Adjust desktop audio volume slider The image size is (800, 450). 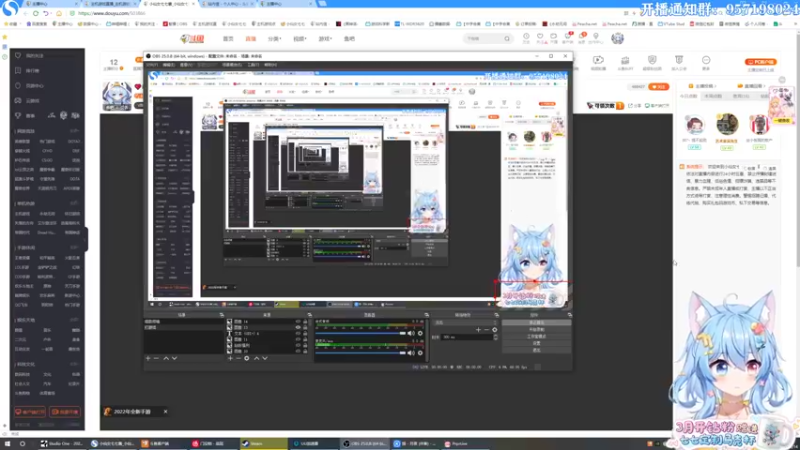tap(360, 334)
